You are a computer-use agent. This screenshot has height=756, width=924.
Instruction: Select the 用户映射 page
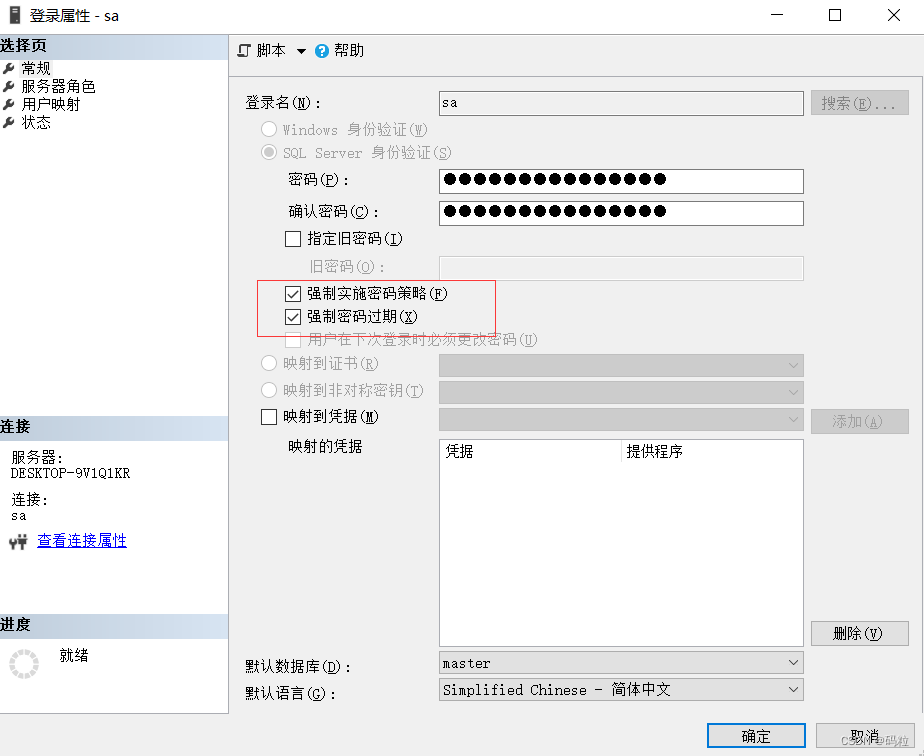click(x=51, y=104)
